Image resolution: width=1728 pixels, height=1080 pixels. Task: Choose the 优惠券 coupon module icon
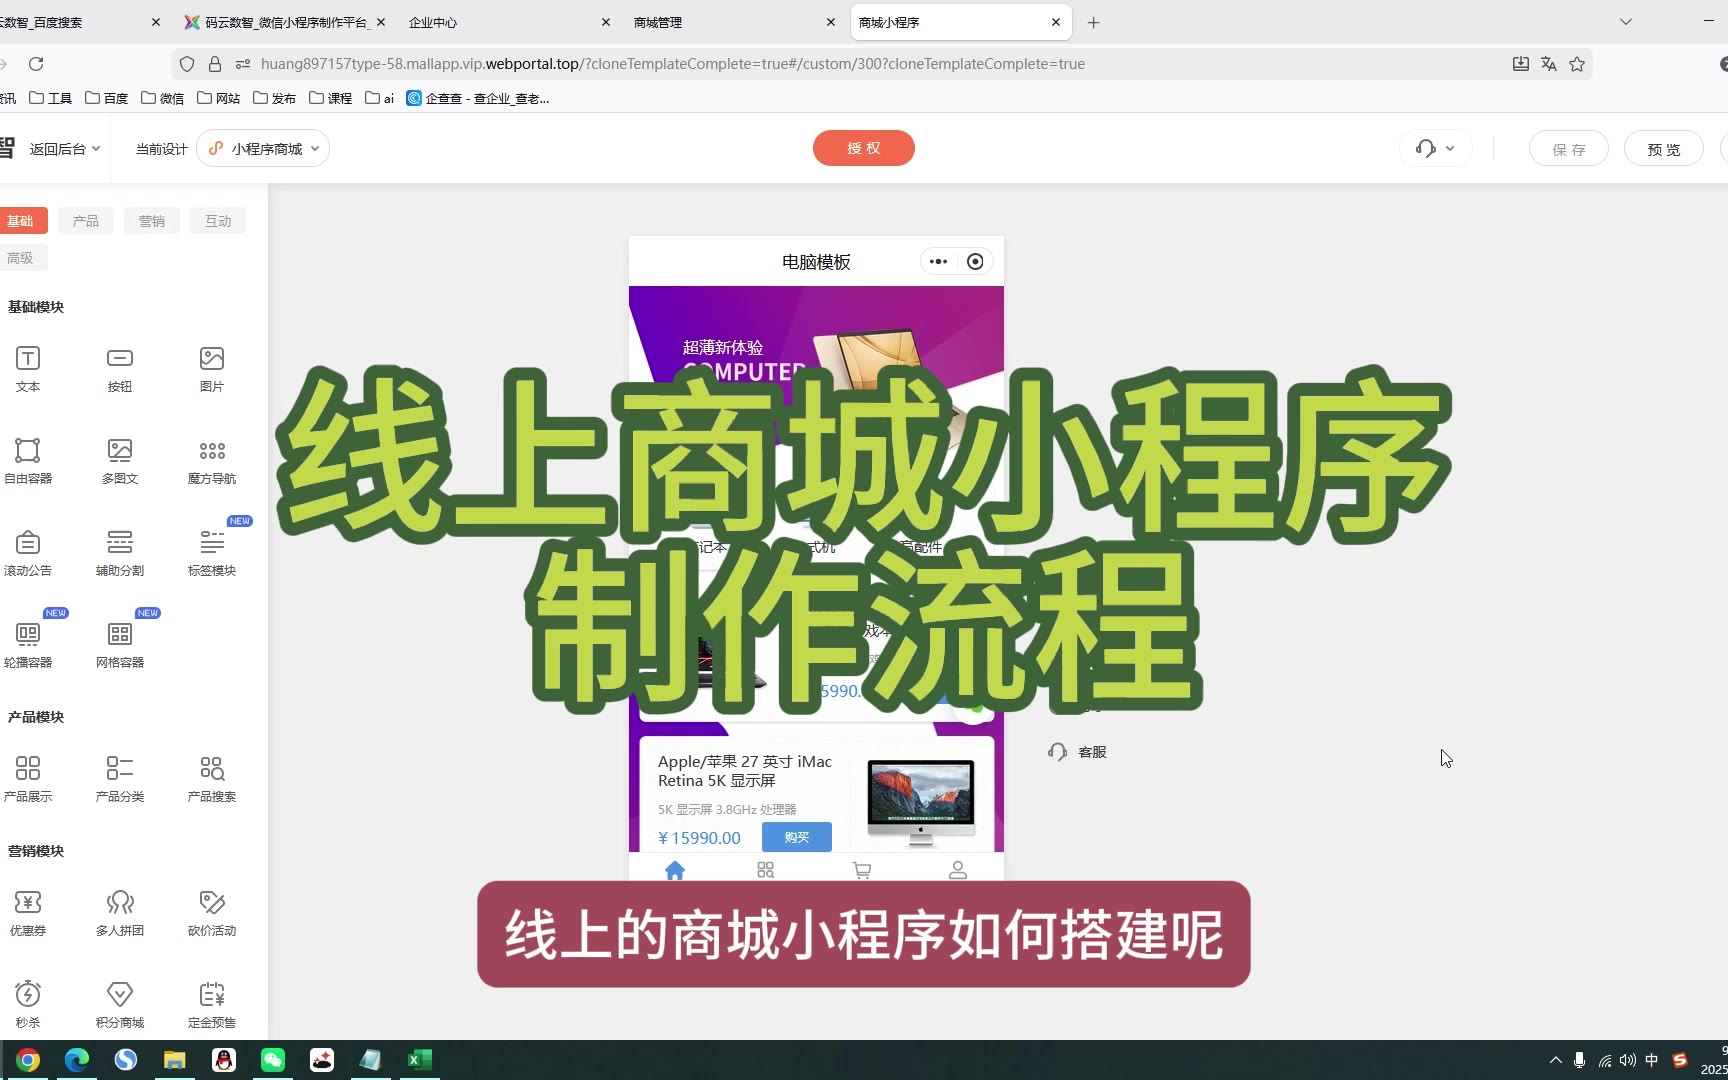point(28,903)
